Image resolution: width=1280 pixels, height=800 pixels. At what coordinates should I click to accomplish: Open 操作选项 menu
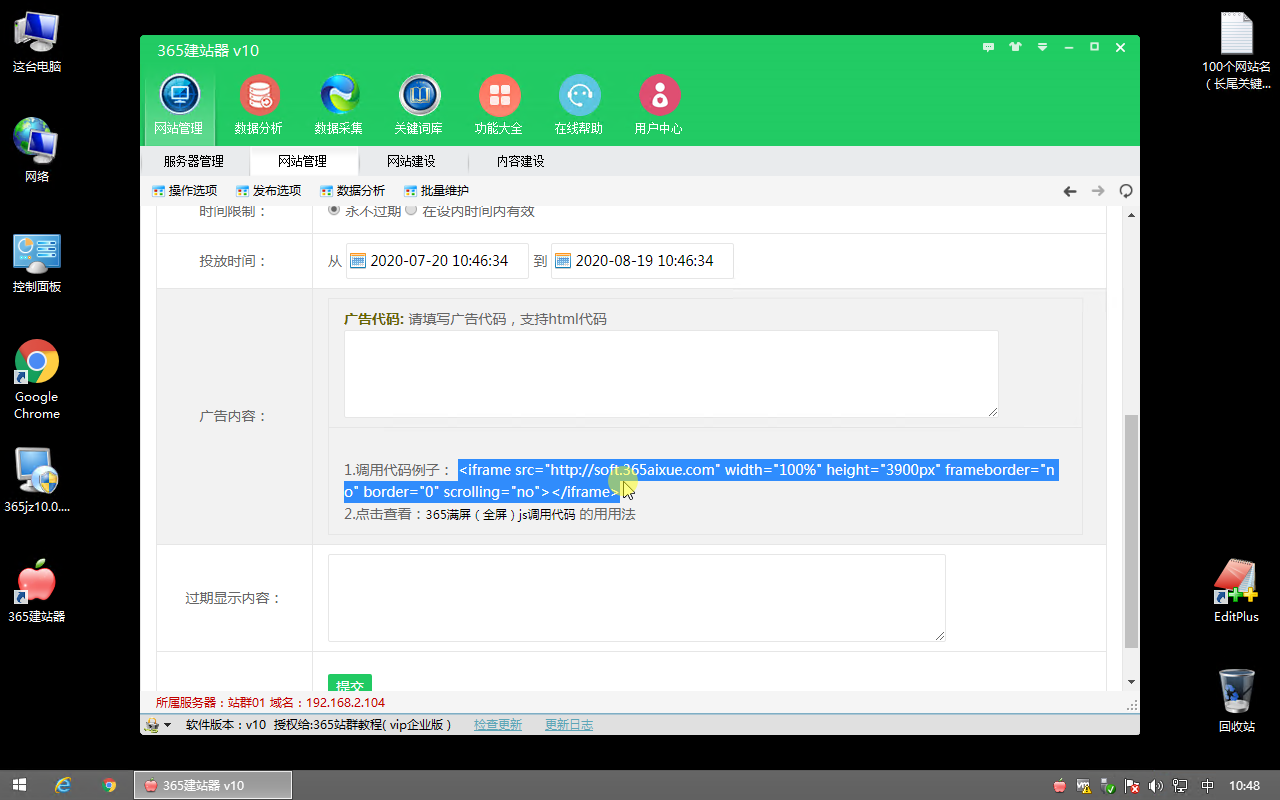pyautogui.click(x=184, y=191)
